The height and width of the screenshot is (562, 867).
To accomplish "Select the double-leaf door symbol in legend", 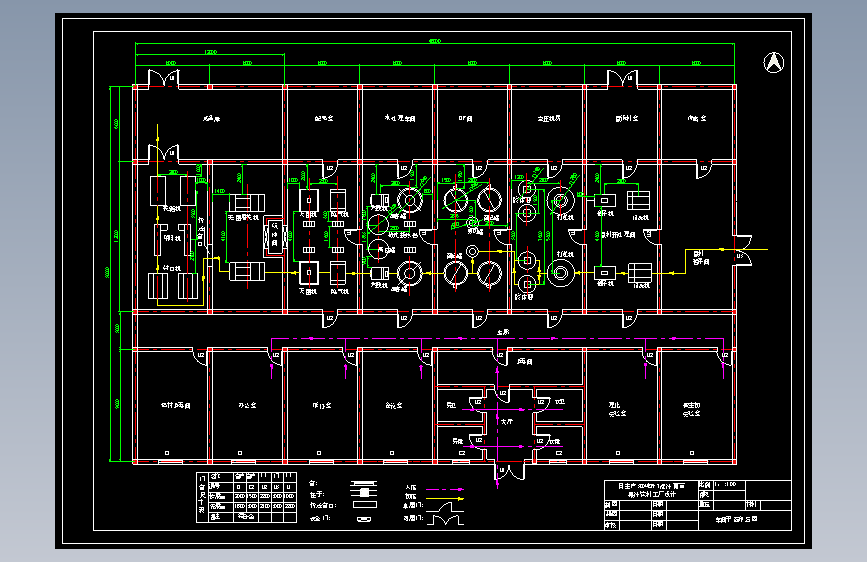I will point(445,519).
